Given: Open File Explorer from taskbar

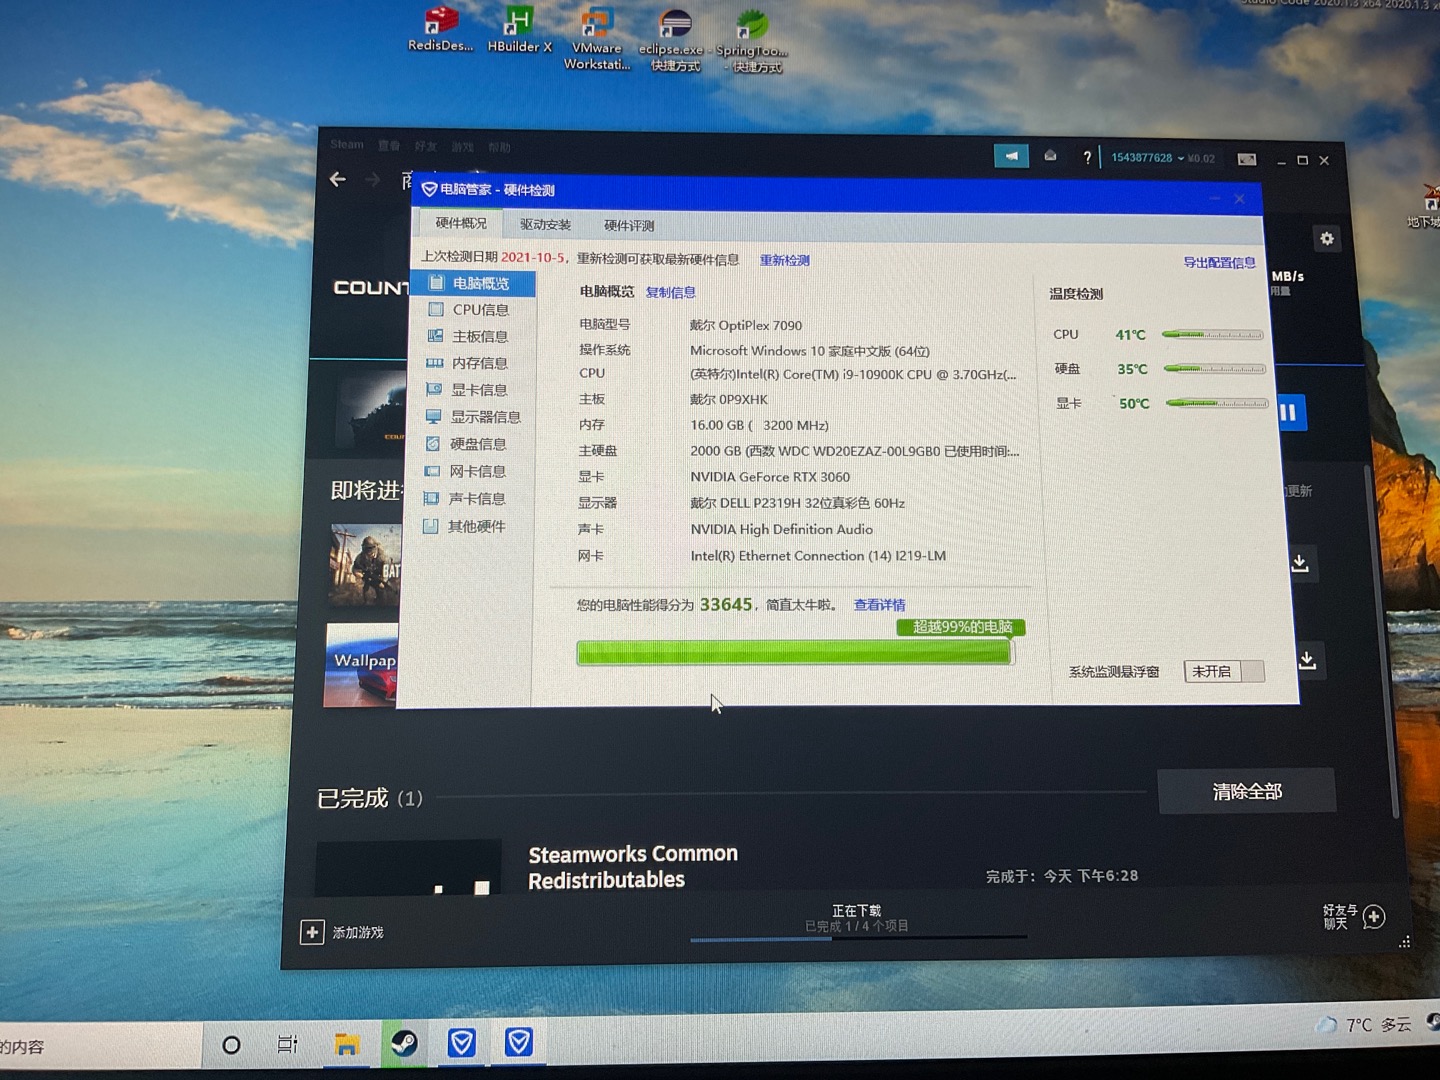Looking at the screenshot, I should click(347, 1045).
